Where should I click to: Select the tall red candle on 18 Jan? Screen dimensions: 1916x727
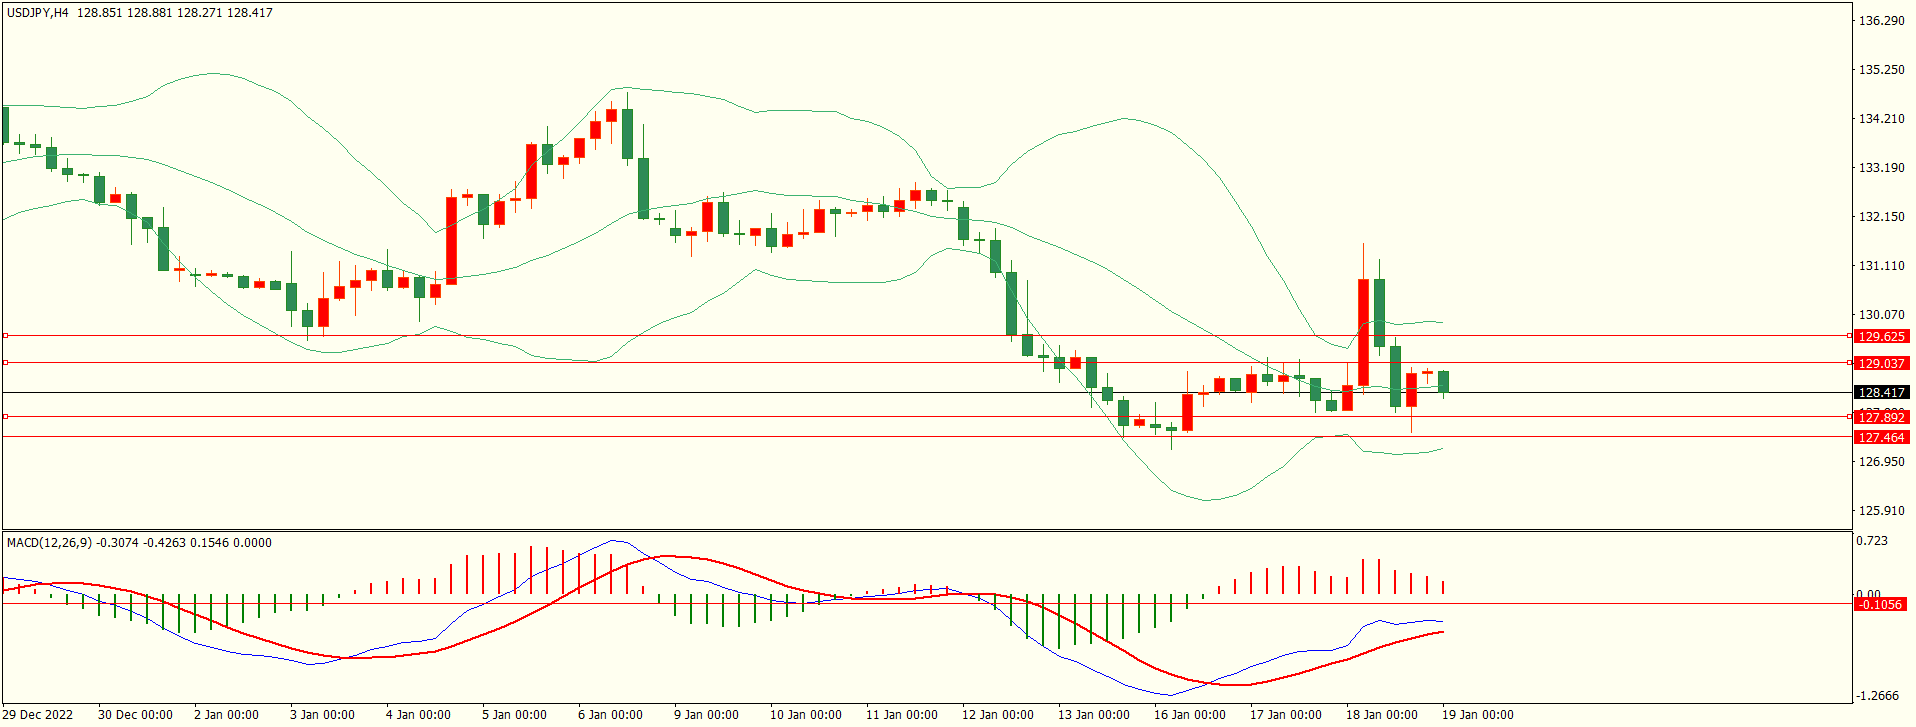(1363, 332)
